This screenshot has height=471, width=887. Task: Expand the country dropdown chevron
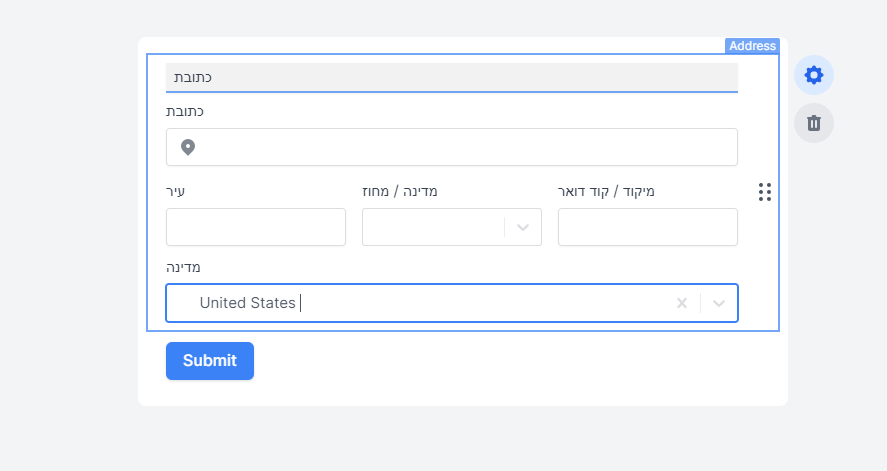coord(719,303)
